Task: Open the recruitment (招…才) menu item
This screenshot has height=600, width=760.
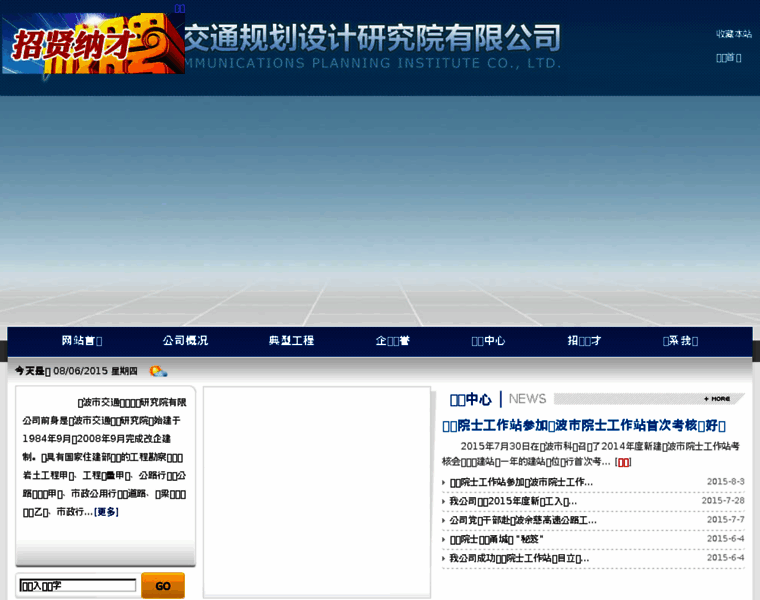Action: (584, 341)
